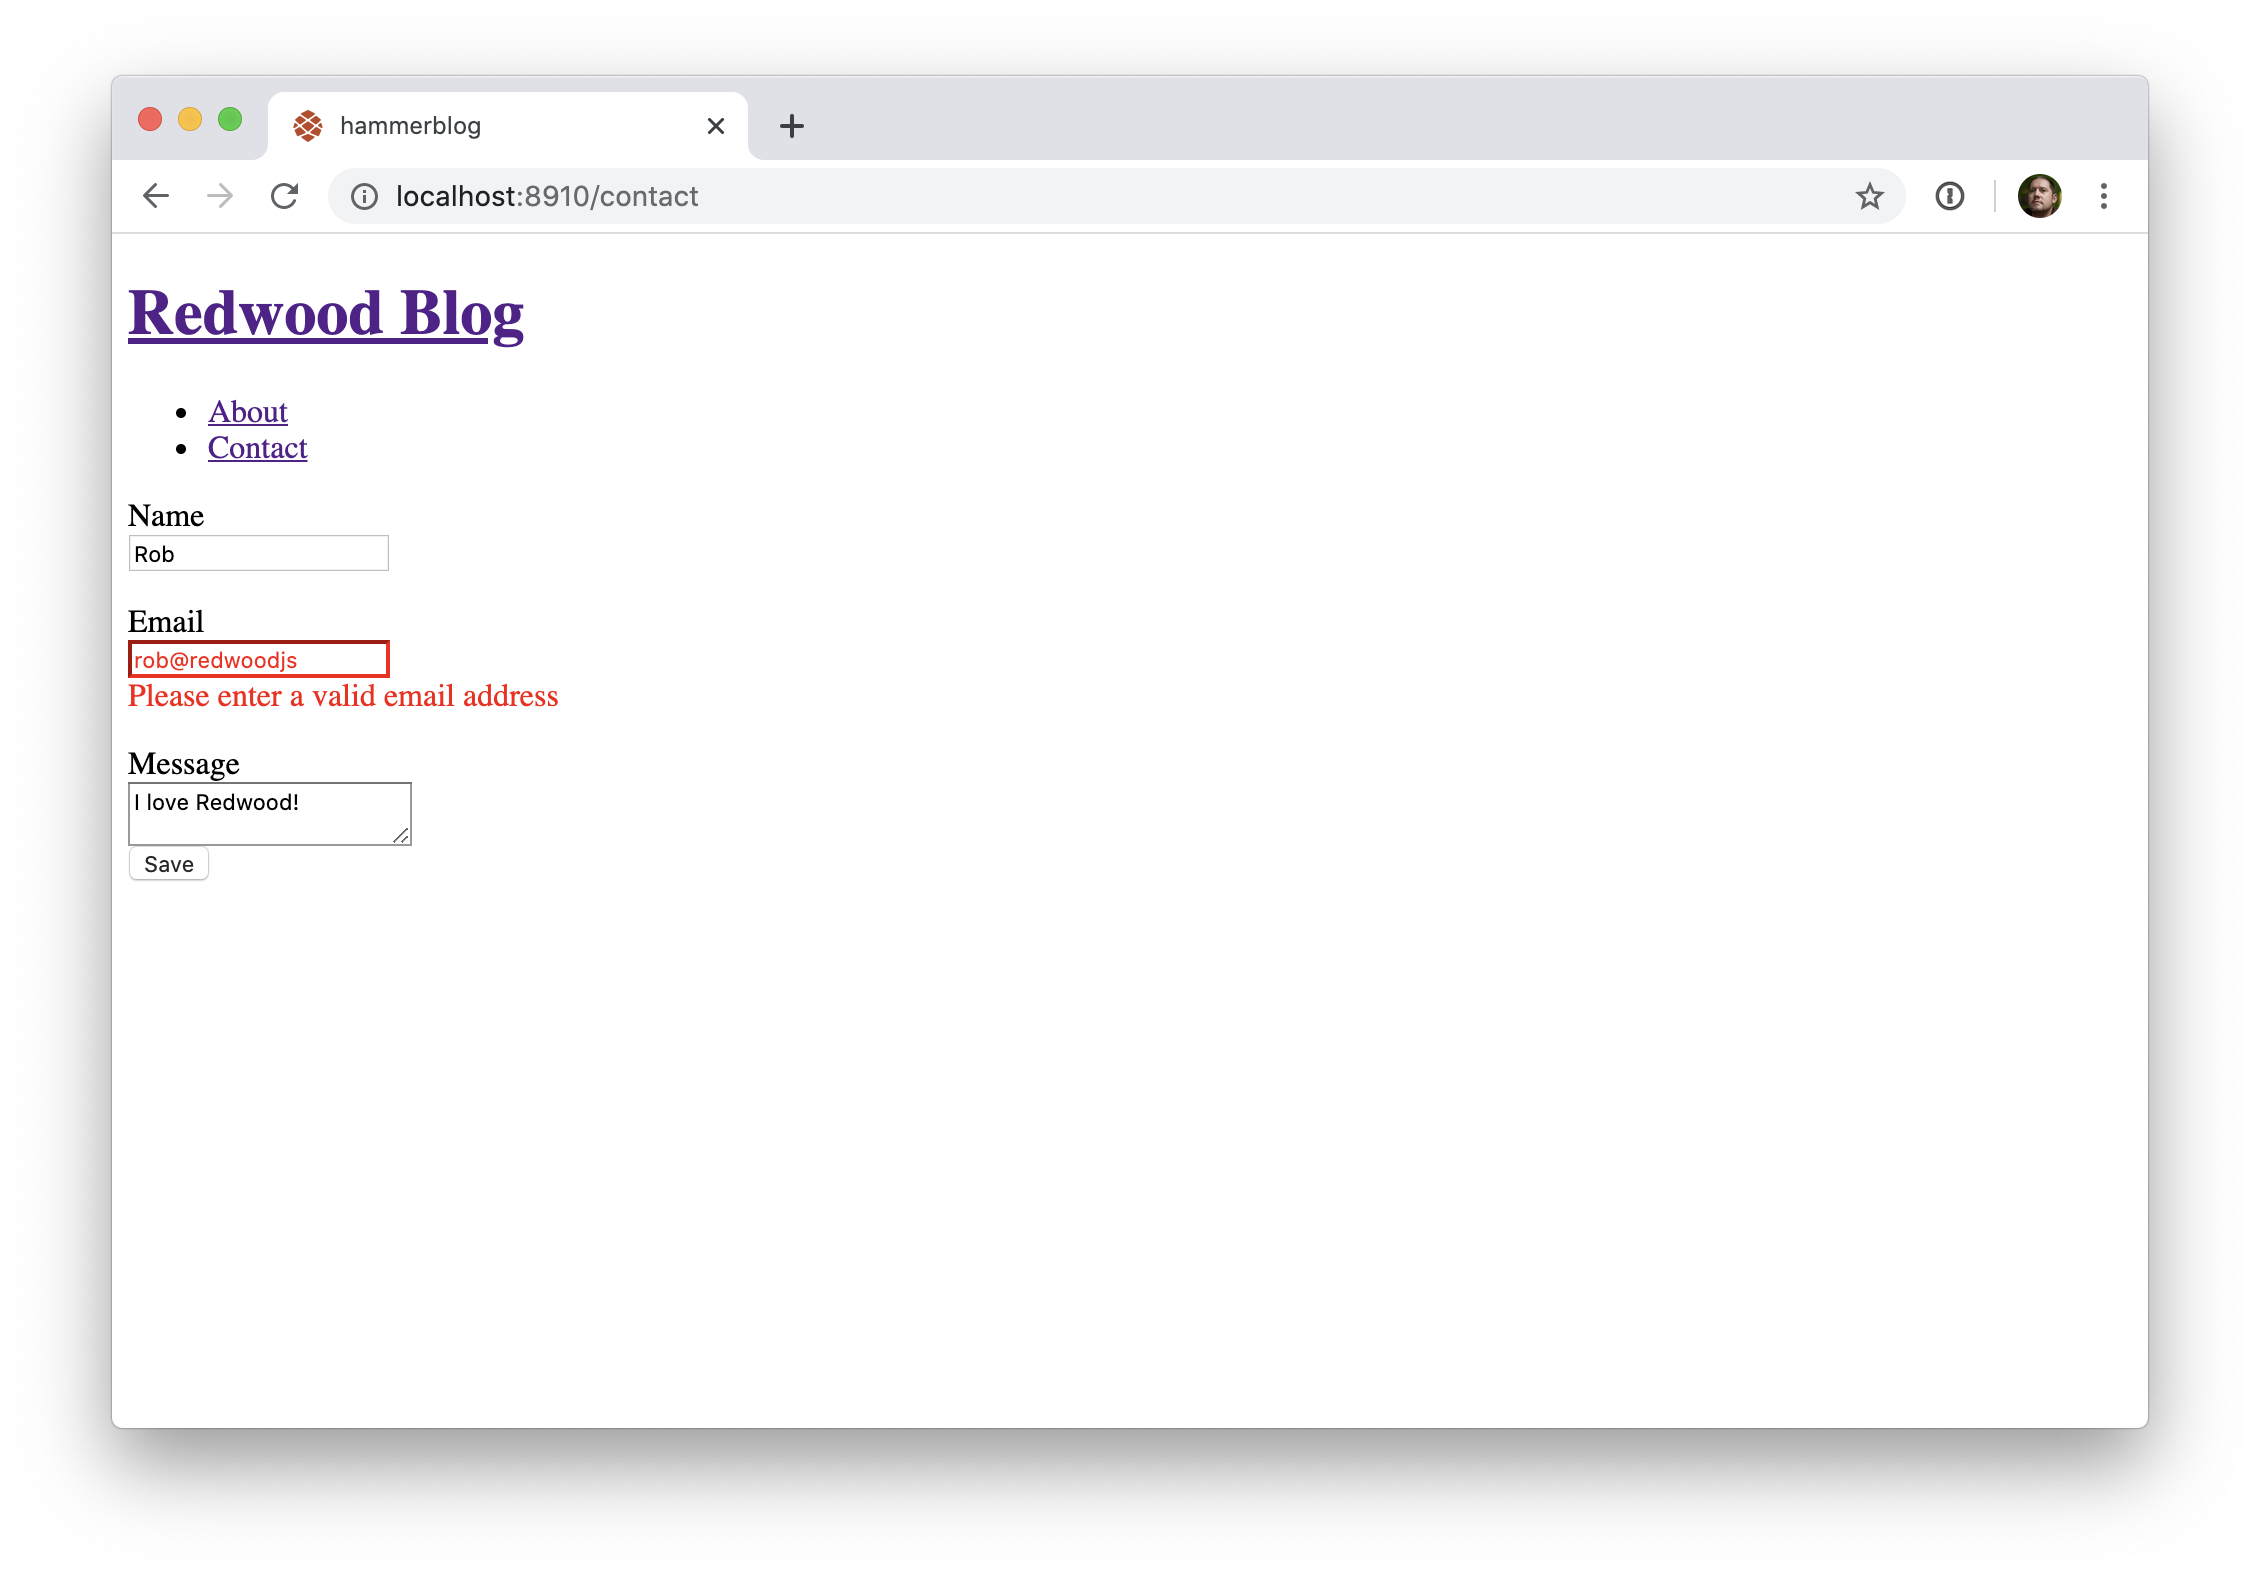Go to the About page link
Image resolution: width=2260 pixels, height=1576 pixels.
point(248,412)
